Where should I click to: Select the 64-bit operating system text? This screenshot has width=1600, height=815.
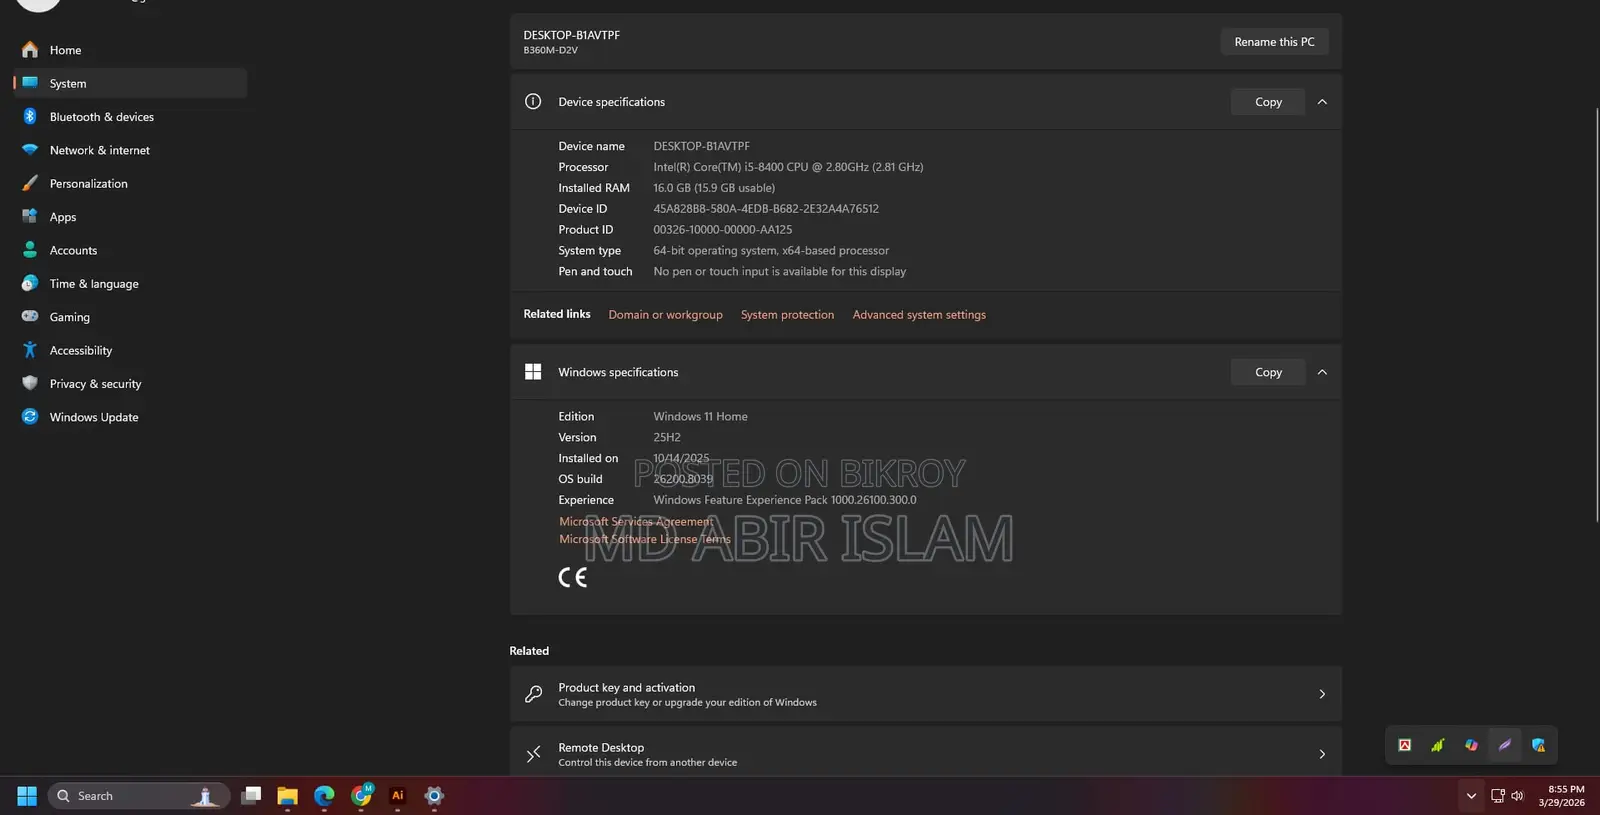(771, 251)
